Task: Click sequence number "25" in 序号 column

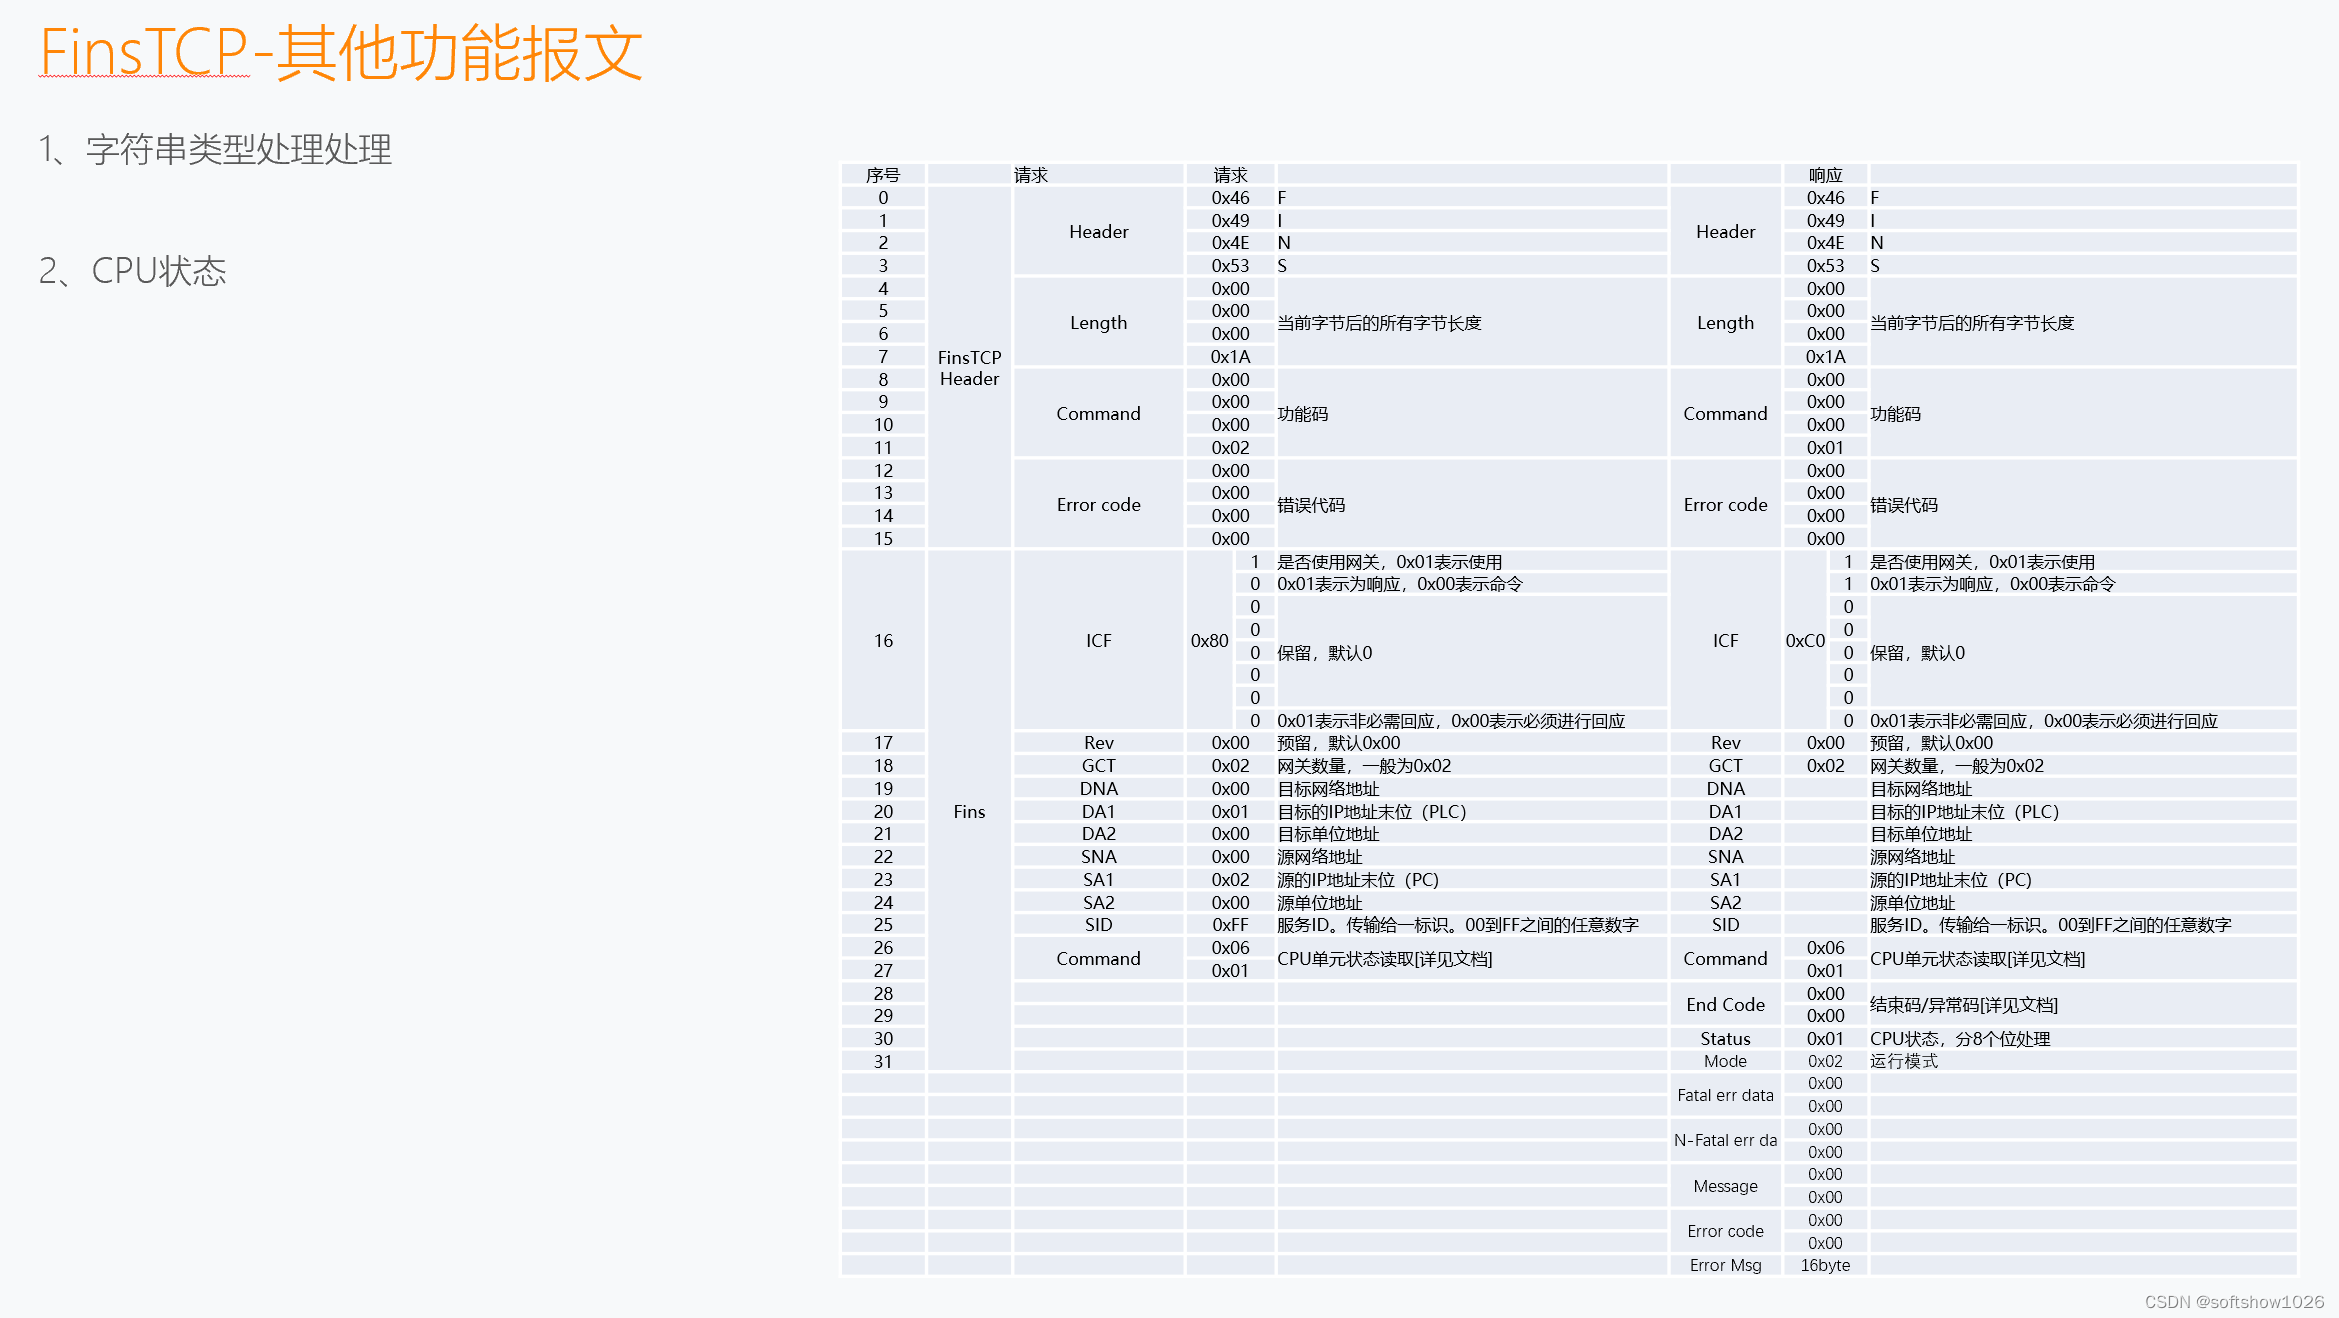Action: coord(883,925)
